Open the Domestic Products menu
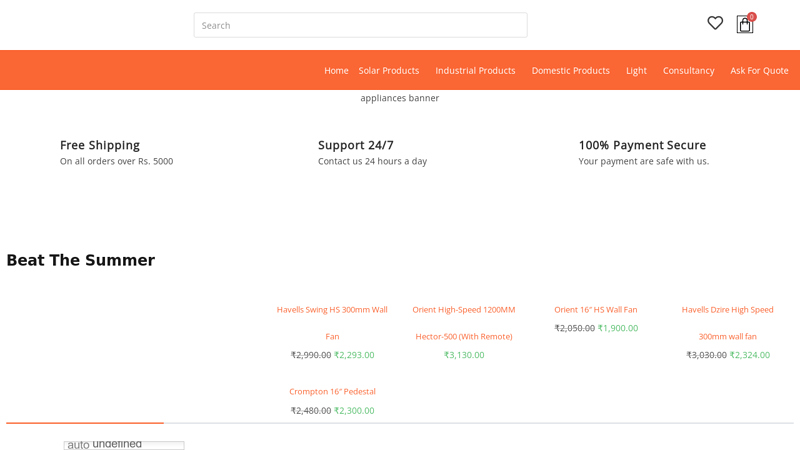 click(570, 70)
